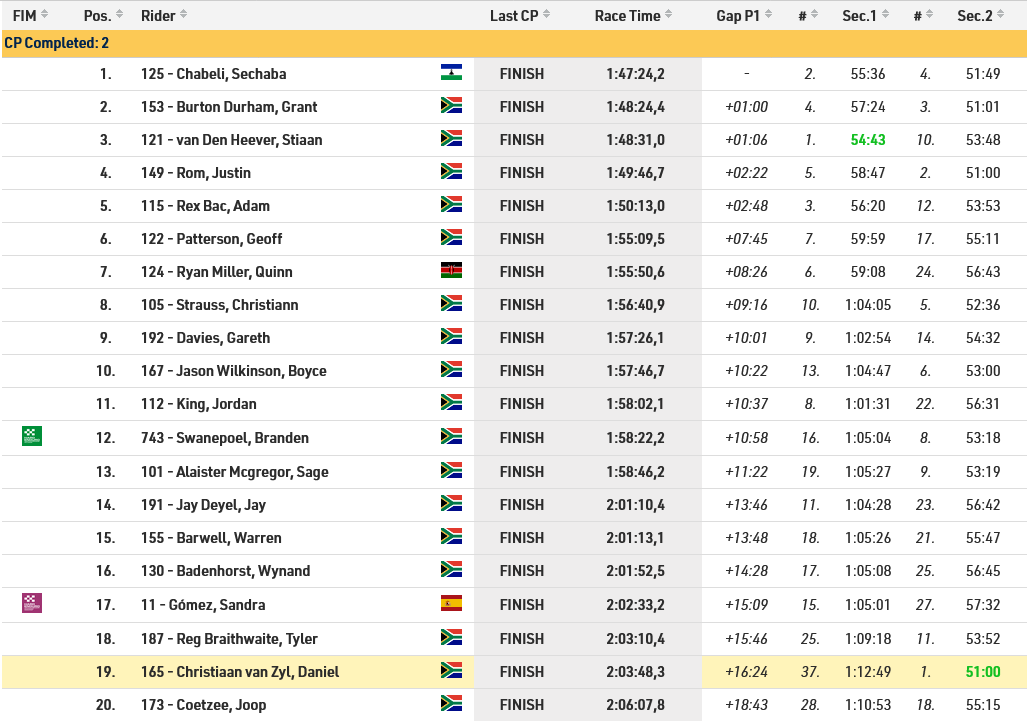The height and width of the screenshot is (721, 1027).
Task: Click the Lesotho flag for Chabeli
Action: click(x=451, y=73)
